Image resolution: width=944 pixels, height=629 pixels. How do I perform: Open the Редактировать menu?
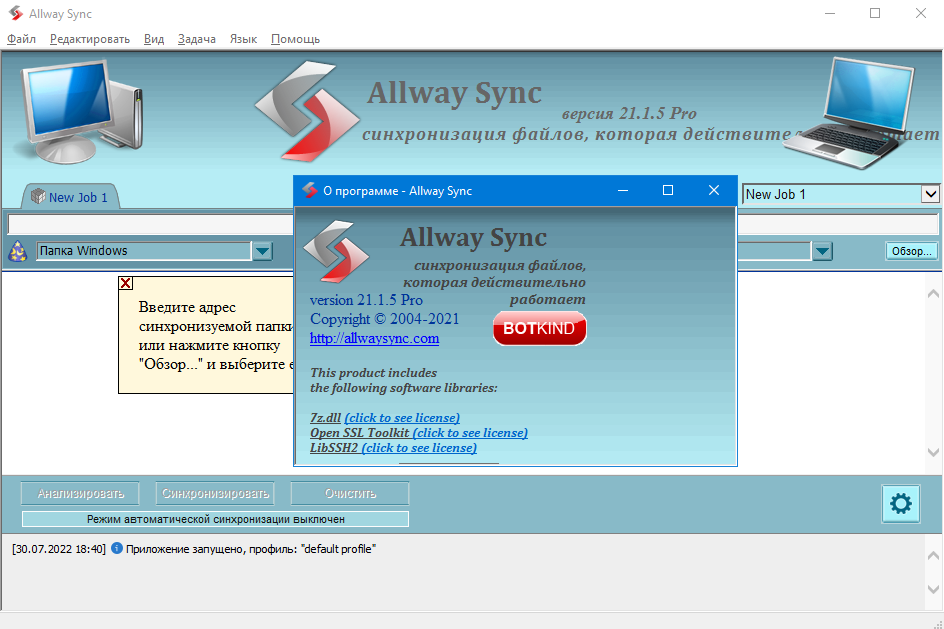(90, 39)
